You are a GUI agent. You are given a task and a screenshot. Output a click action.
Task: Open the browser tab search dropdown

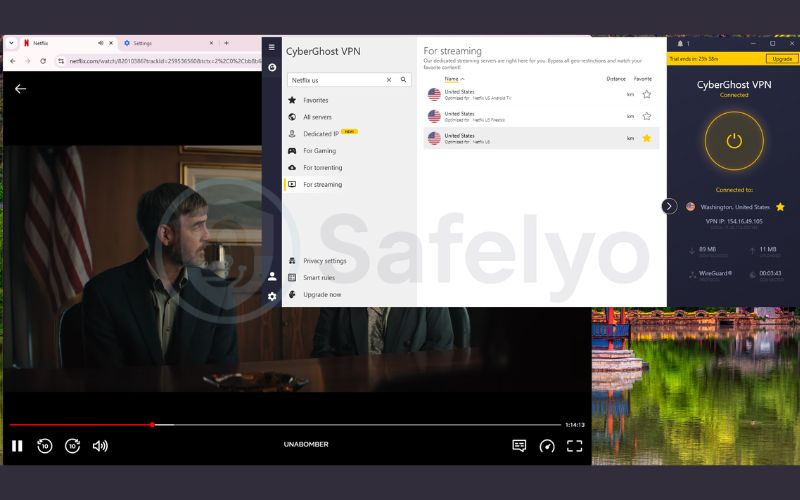click(11, 43)
